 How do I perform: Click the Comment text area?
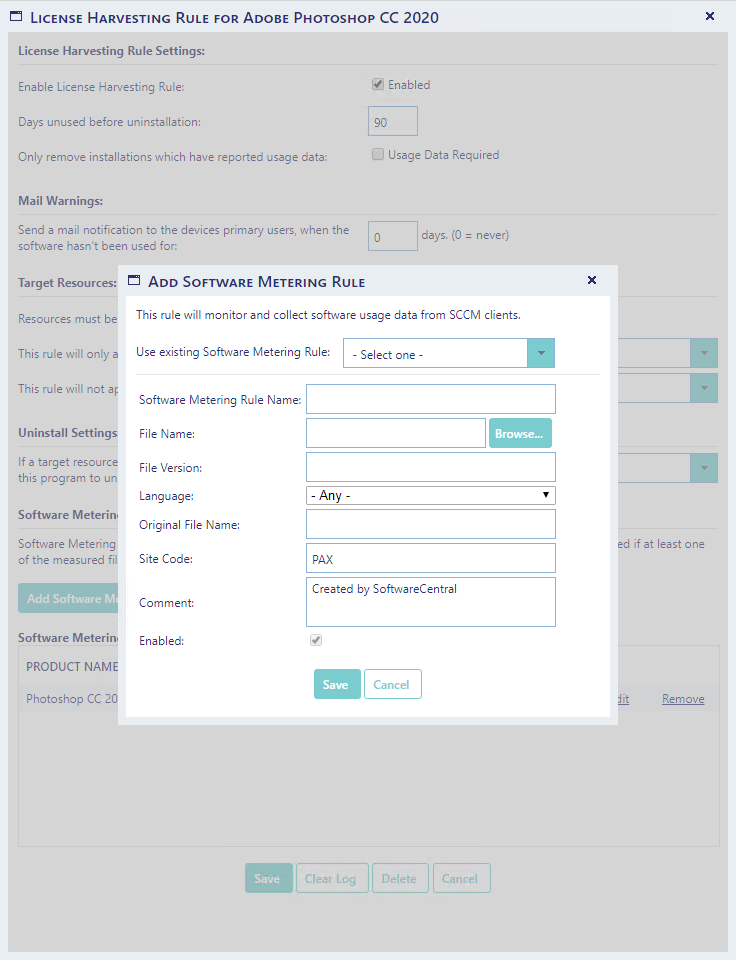(x=430, y=602)
